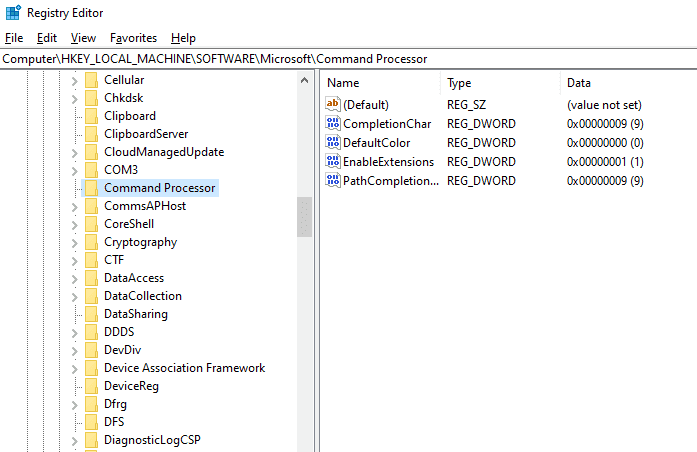Click the Cellular folder icon

pyautogui.click(x=91, y=80)
